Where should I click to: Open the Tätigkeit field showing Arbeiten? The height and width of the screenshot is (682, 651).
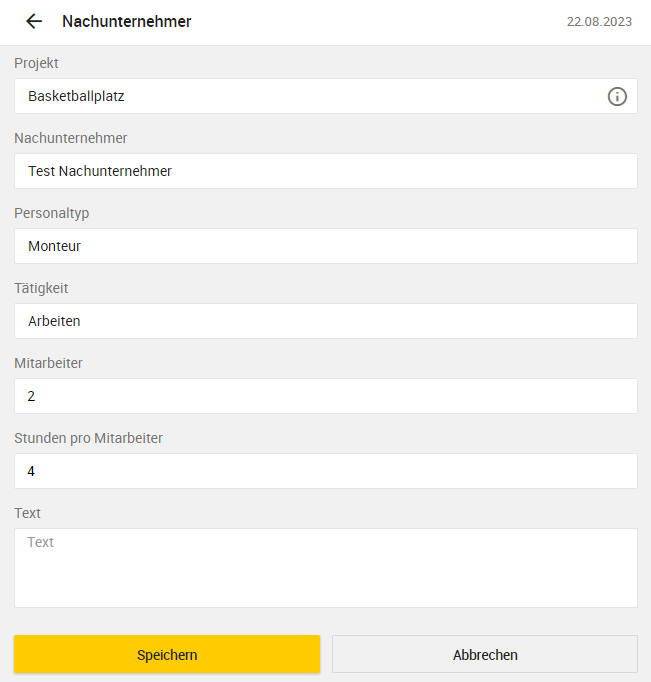326,321
